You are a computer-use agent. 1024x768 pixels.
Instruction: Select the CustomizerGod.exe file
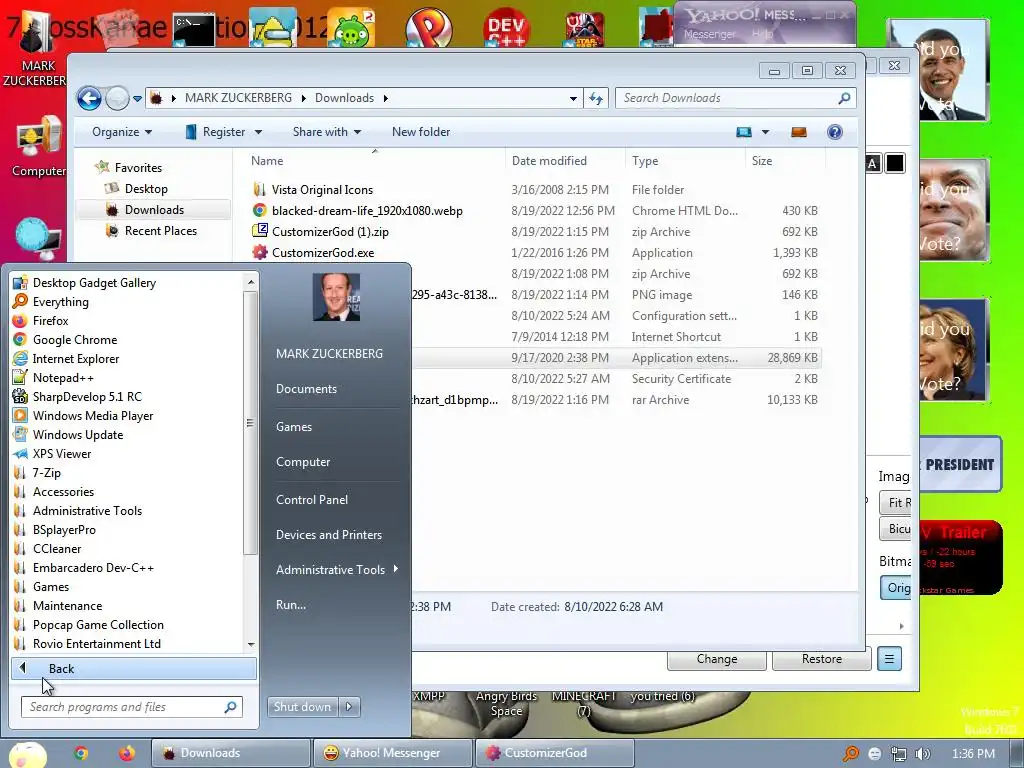[x=323, y=253]
